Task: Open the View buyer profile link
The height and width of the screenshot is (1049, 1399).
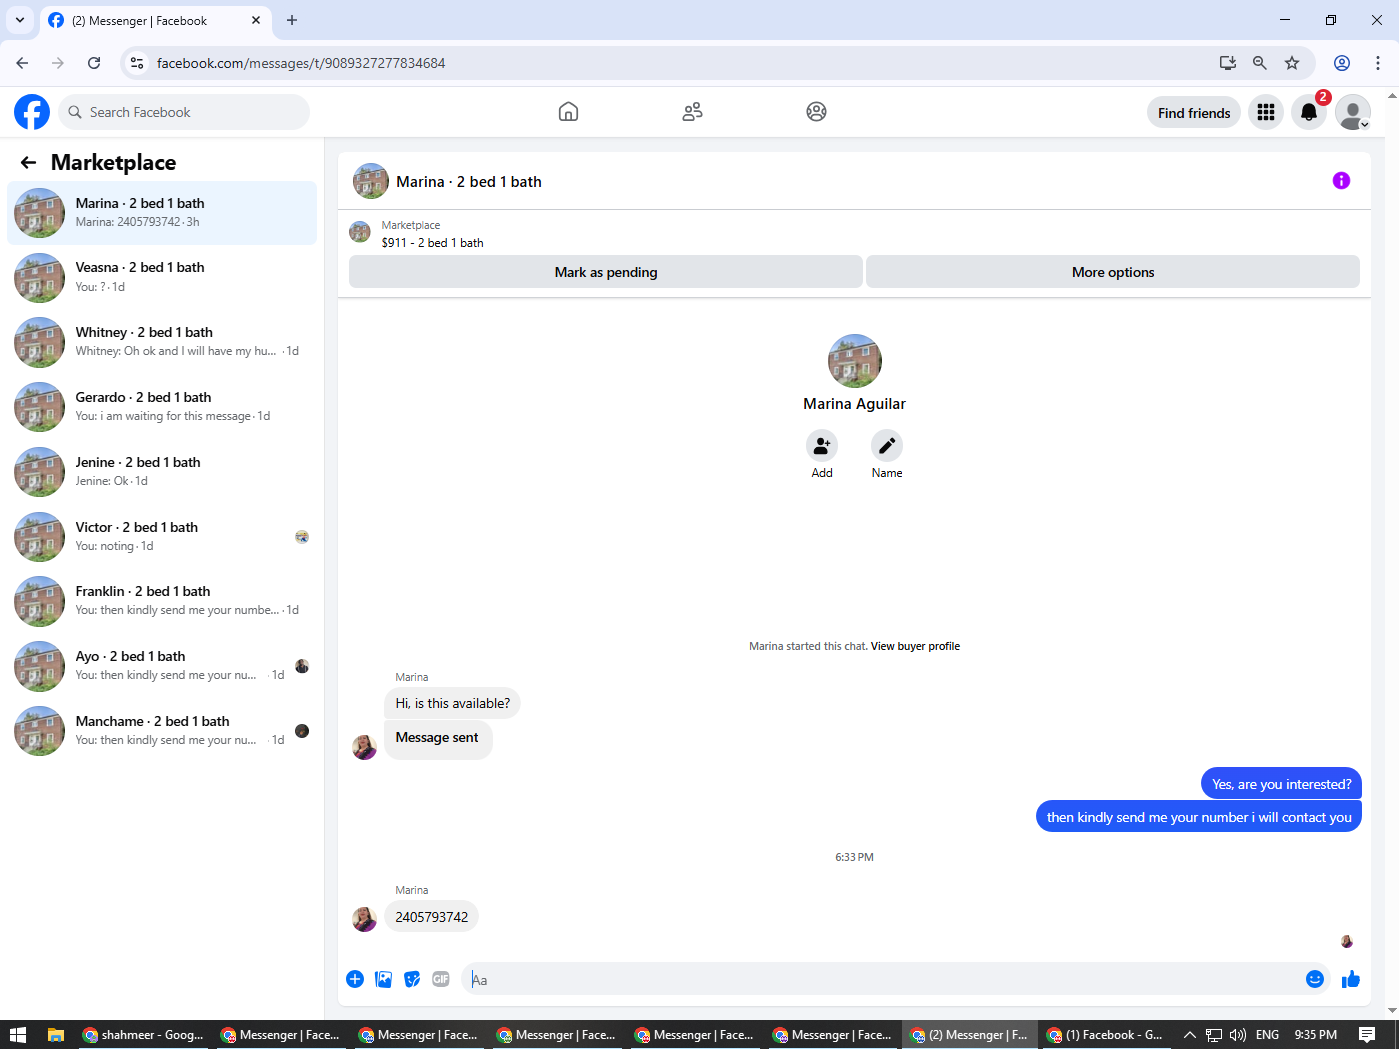Action: coord(915,646)
